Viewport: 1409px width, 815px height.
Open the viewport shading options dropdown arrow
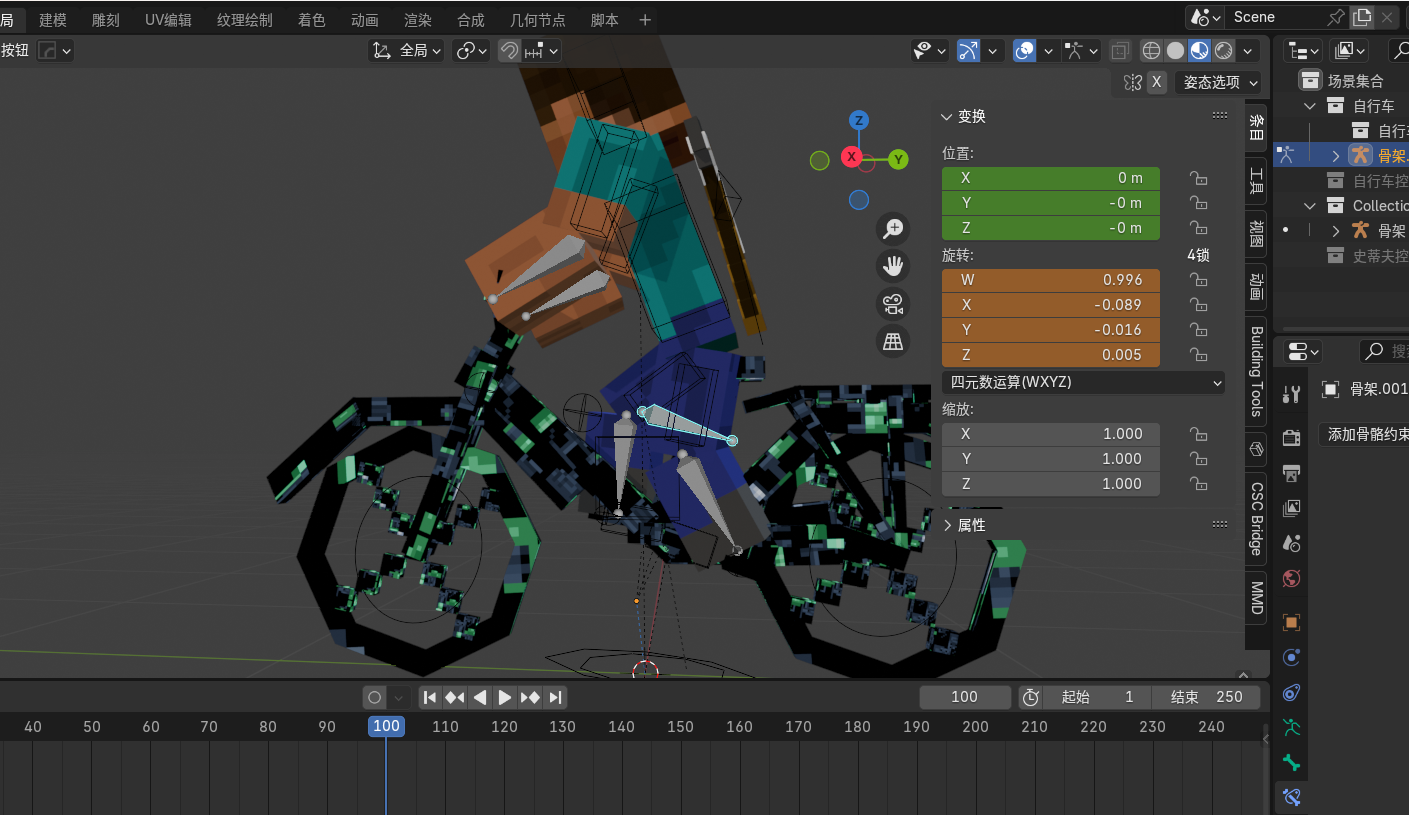[1247, 50]
